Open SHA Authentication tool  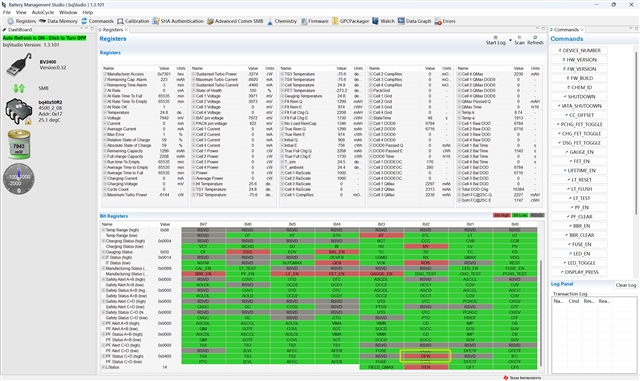pyautogui.click(x=178, y=21)
